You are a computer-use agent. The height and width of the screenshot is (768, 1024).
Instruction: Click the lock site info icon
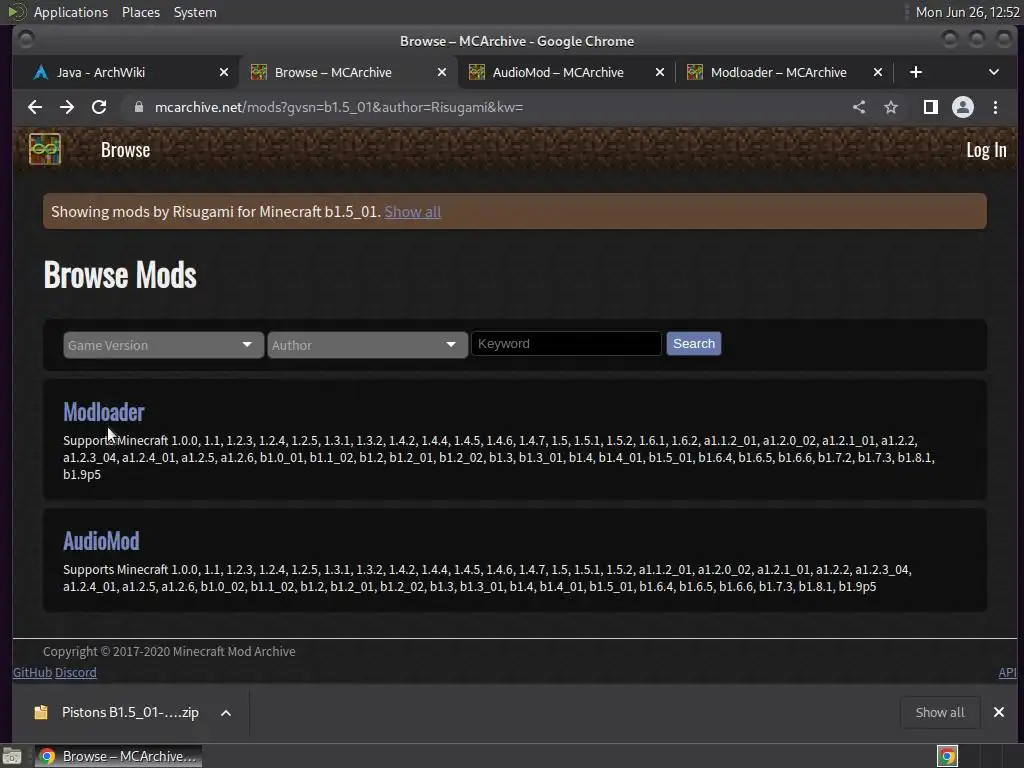point(138,107)
